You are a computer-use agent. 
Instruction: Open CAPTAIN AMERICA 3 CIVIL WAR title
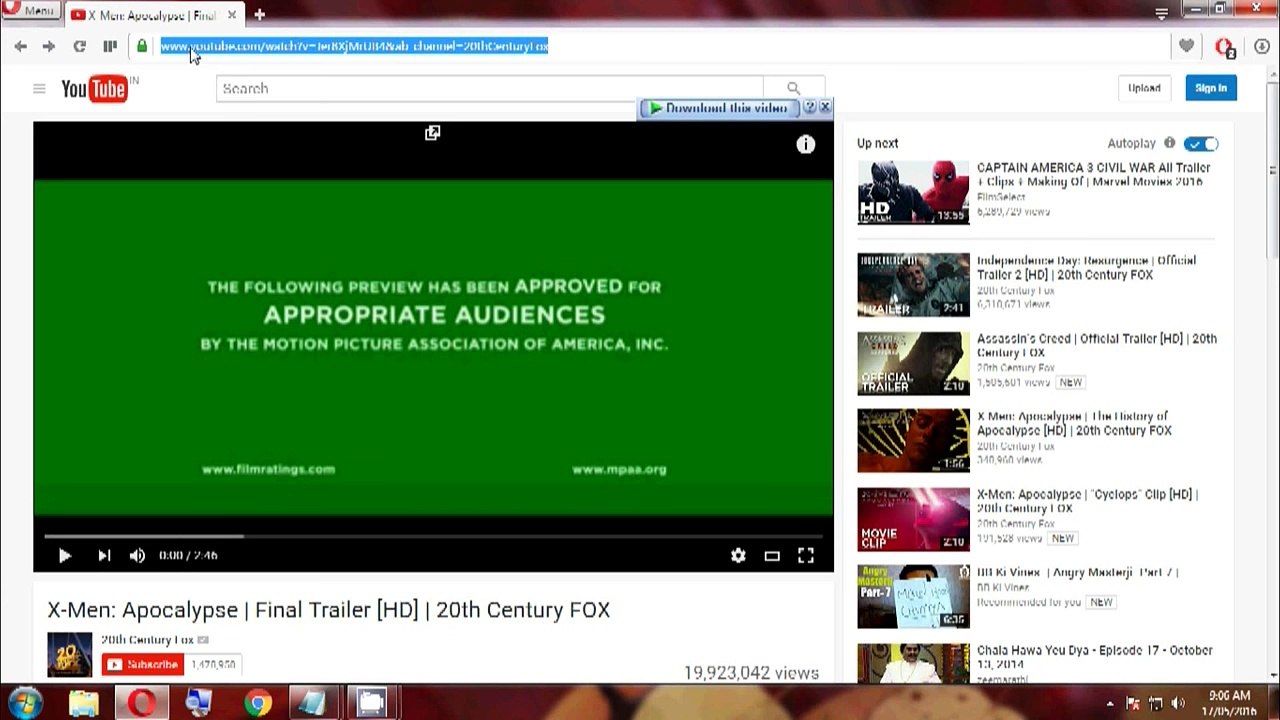click(1094, 175)
